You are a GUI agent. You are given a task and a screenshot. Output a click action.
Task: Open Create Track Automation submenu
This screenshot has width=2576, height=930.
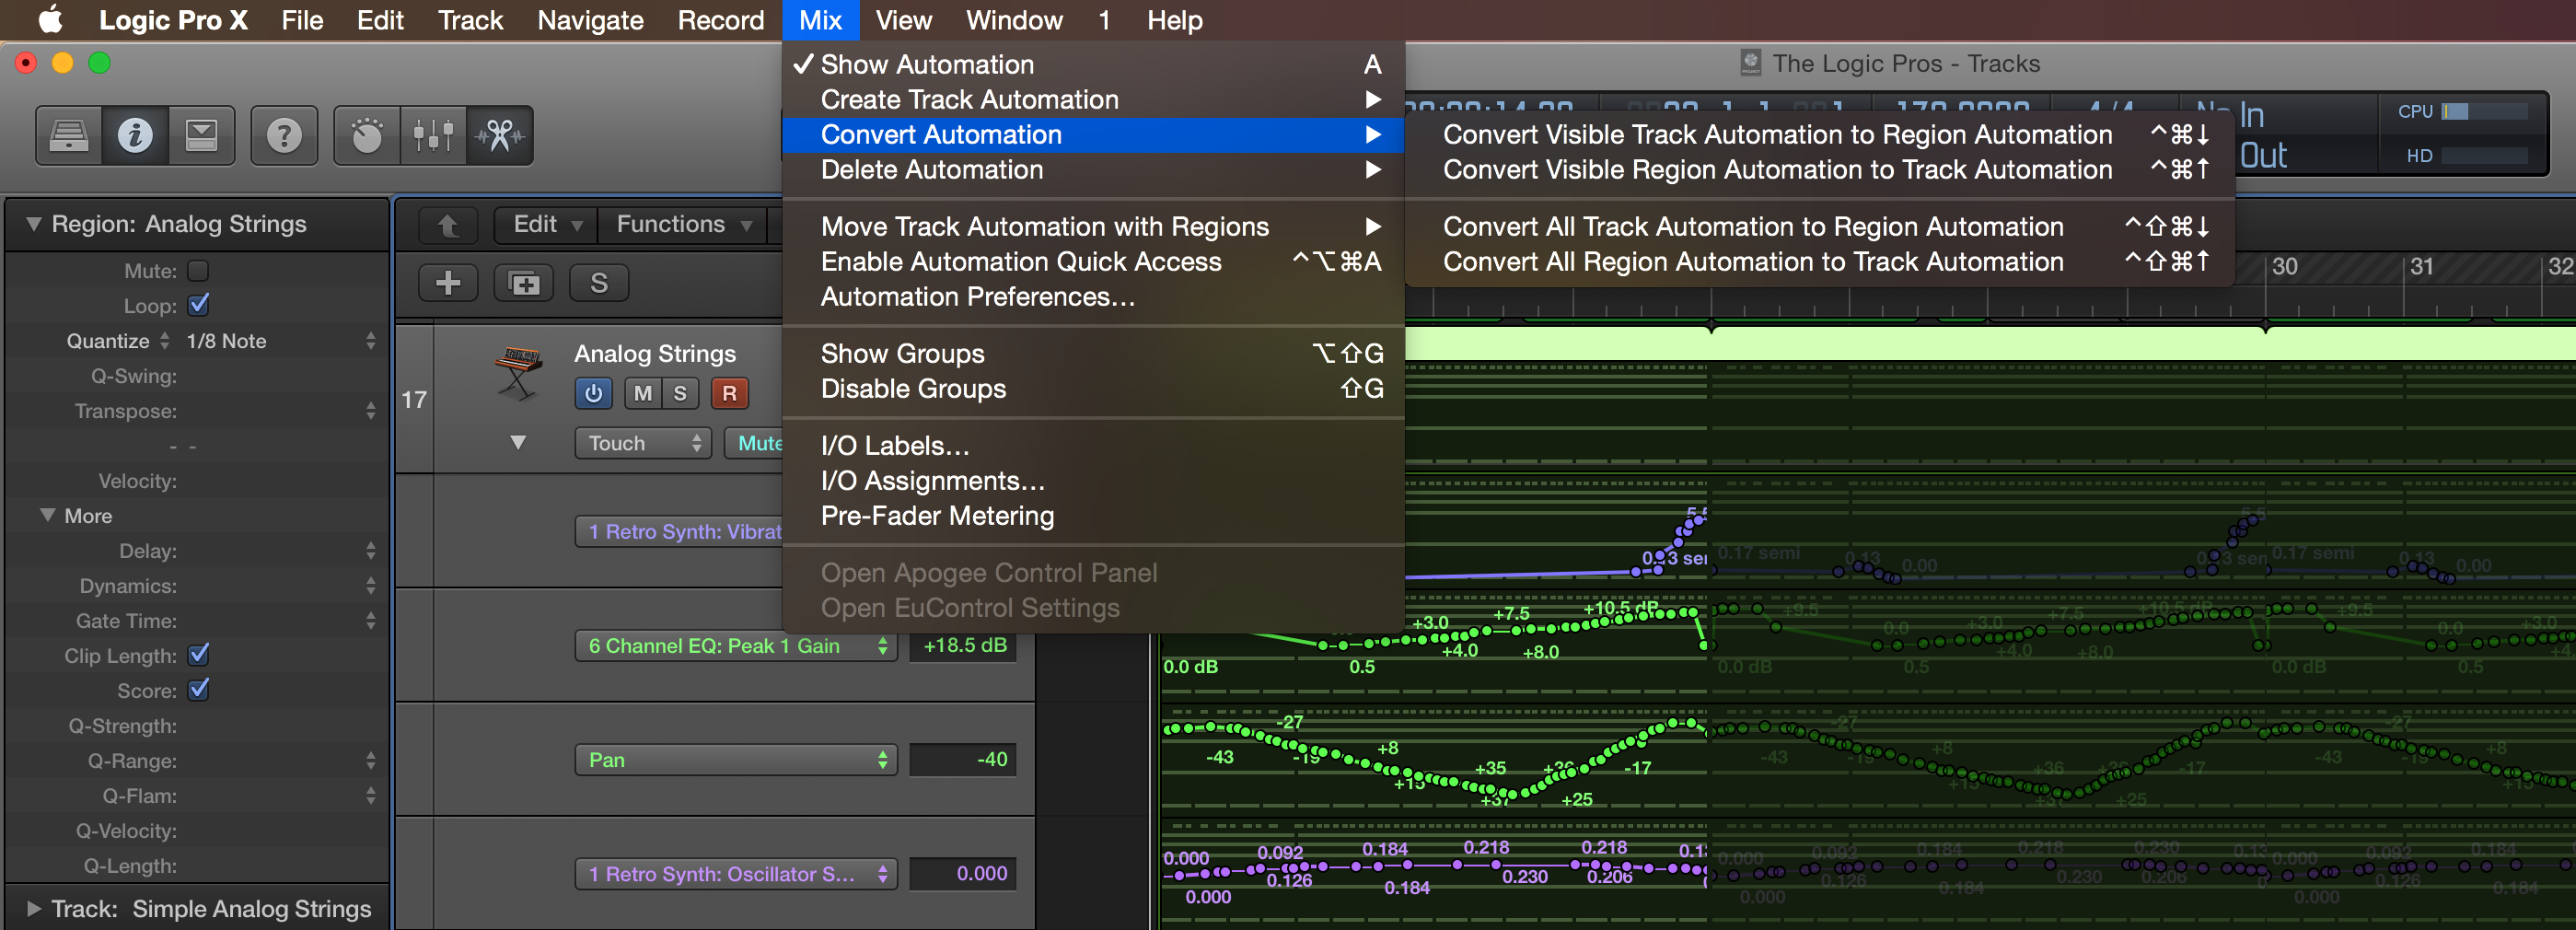(1093, 99)
